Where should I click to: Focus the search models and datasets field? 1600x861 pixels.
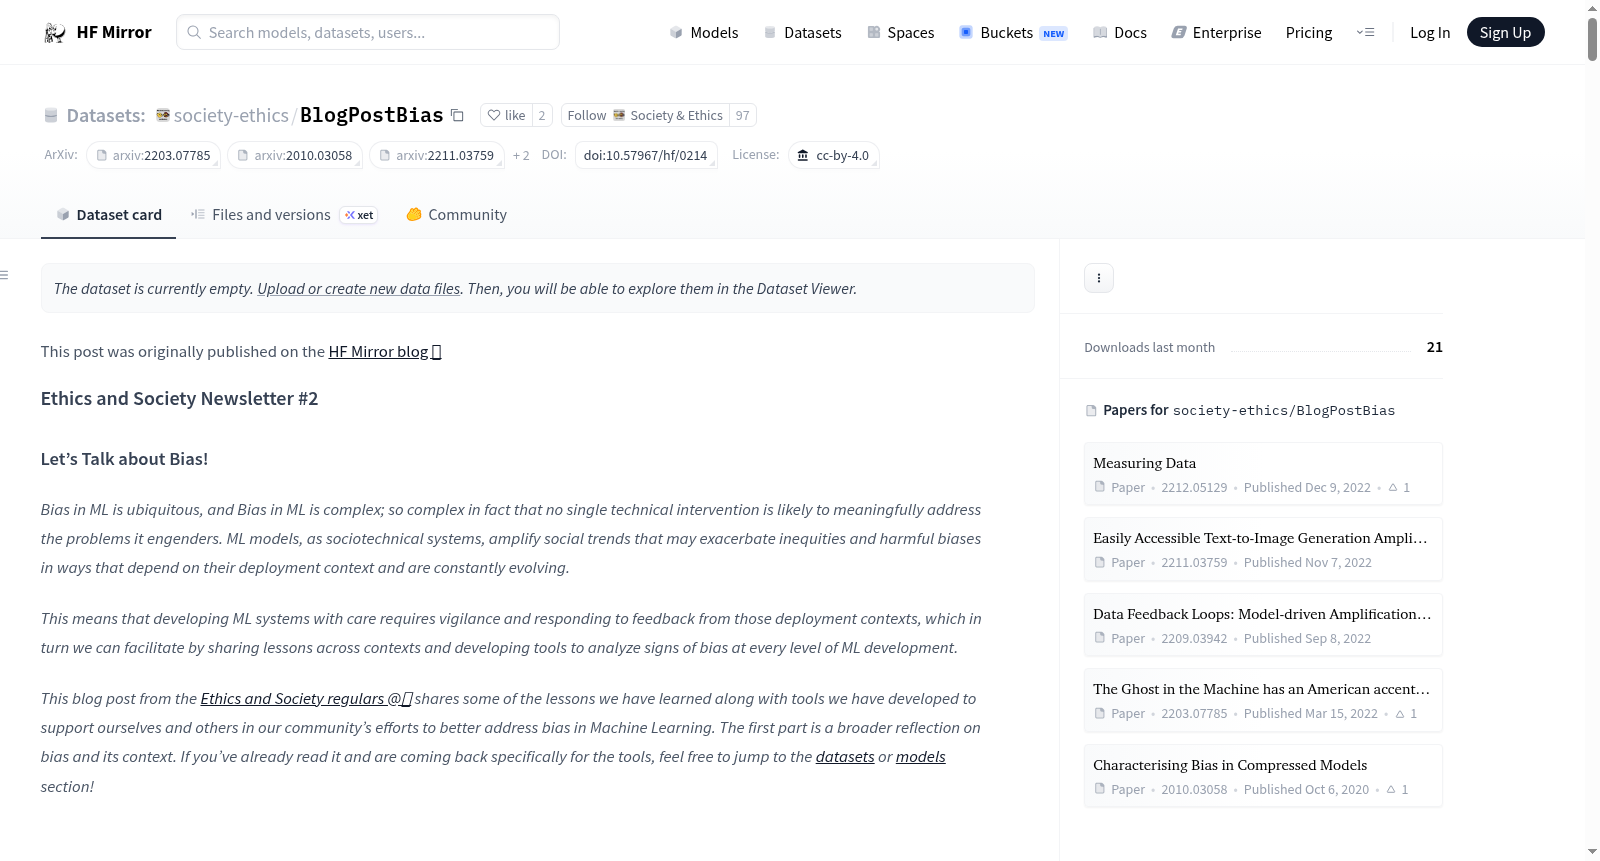[x=368, y=32]
